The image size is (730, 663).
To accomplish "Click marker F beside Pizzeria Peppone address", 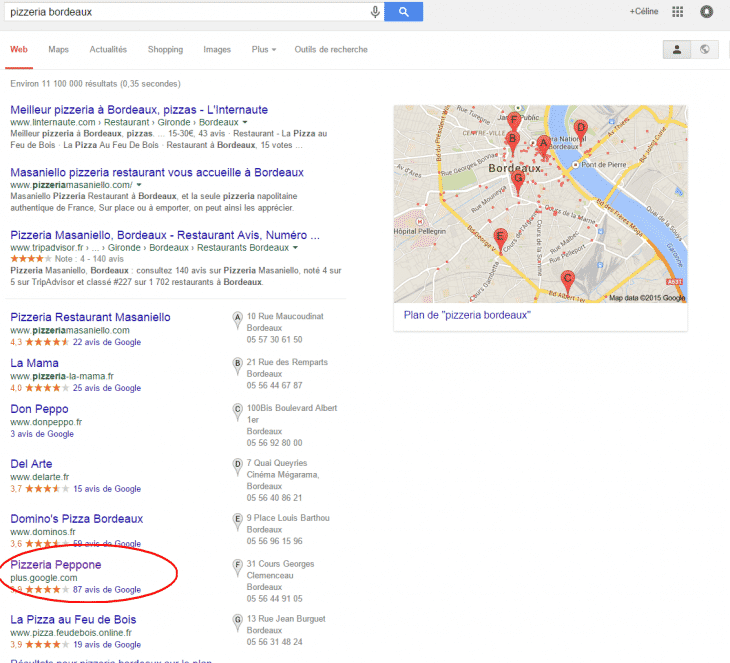I will 238,565.
